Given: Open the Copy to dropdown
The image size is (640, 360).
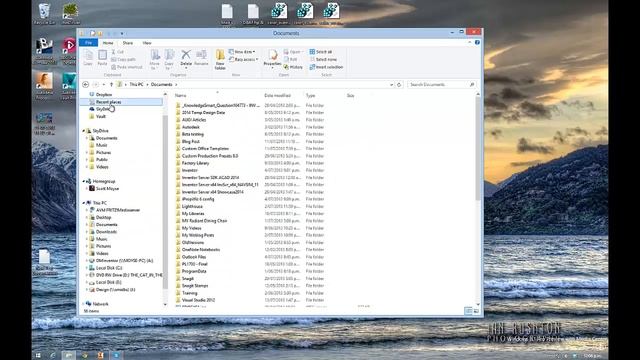Looking at the screenshot, I should tap(169, 60).
